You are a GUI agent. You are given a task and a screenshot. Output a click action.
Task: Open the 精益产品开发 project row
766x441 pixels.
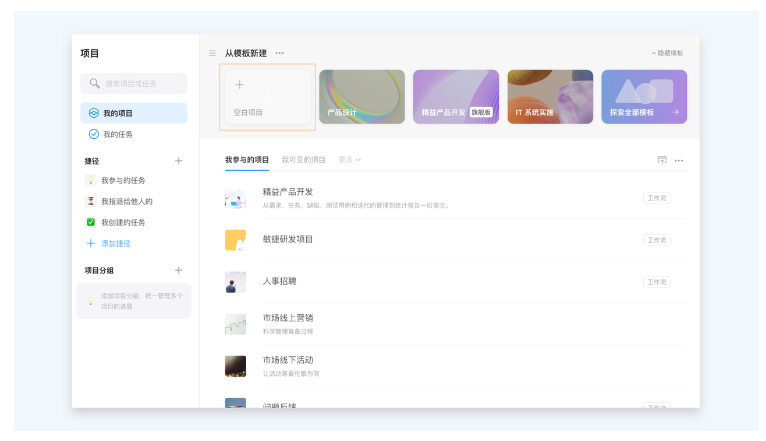[455, 198]
